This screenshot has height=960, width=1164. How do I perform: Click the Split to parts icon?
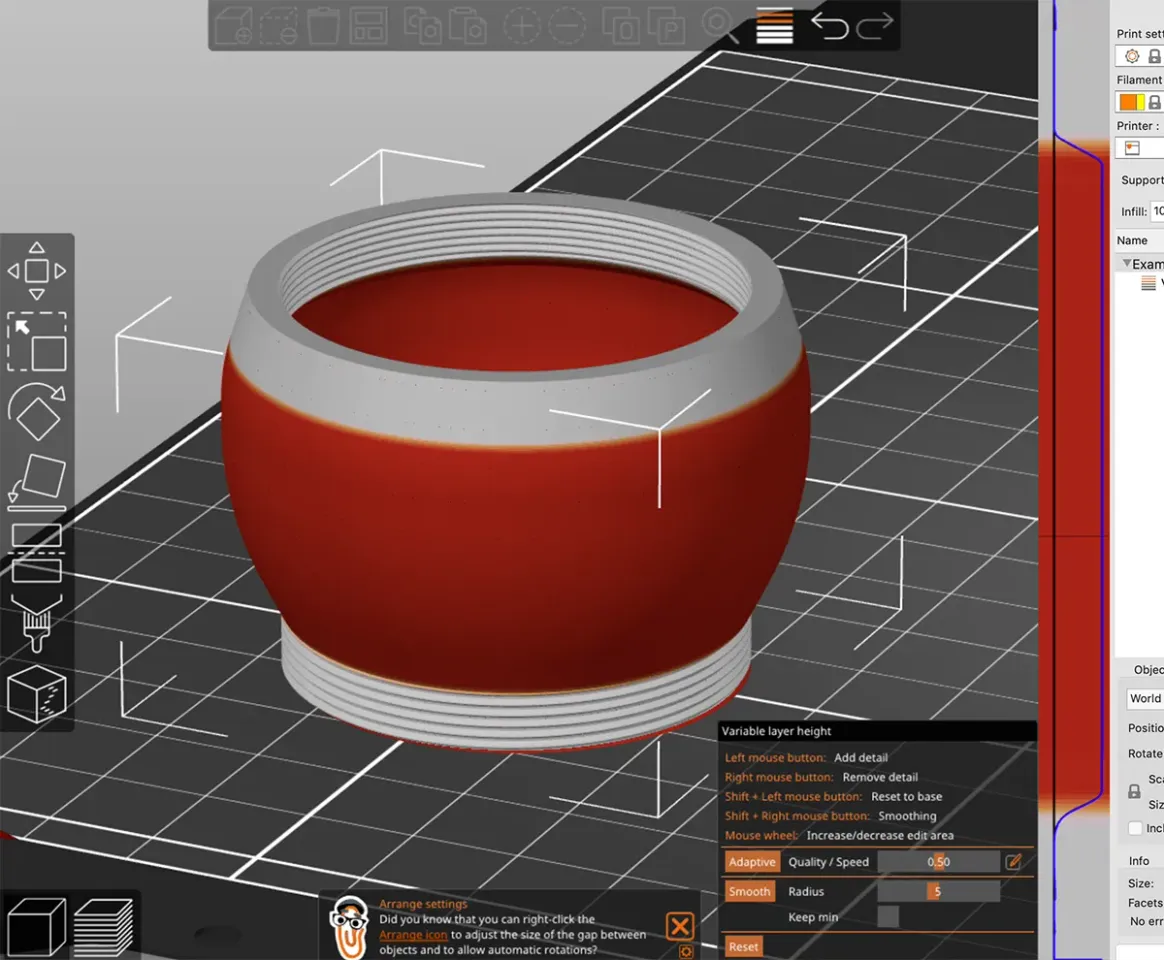point(666,25)
